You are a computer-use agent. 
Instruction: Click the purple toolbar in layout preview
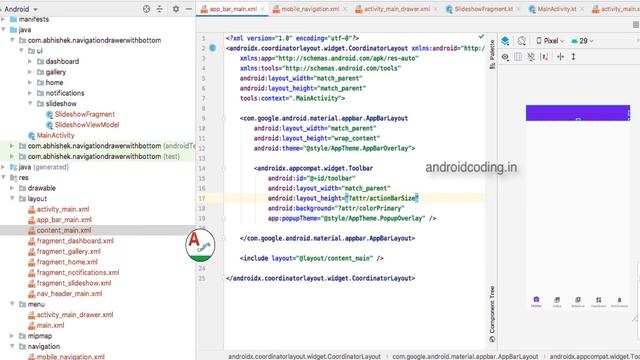click(578, 113)
